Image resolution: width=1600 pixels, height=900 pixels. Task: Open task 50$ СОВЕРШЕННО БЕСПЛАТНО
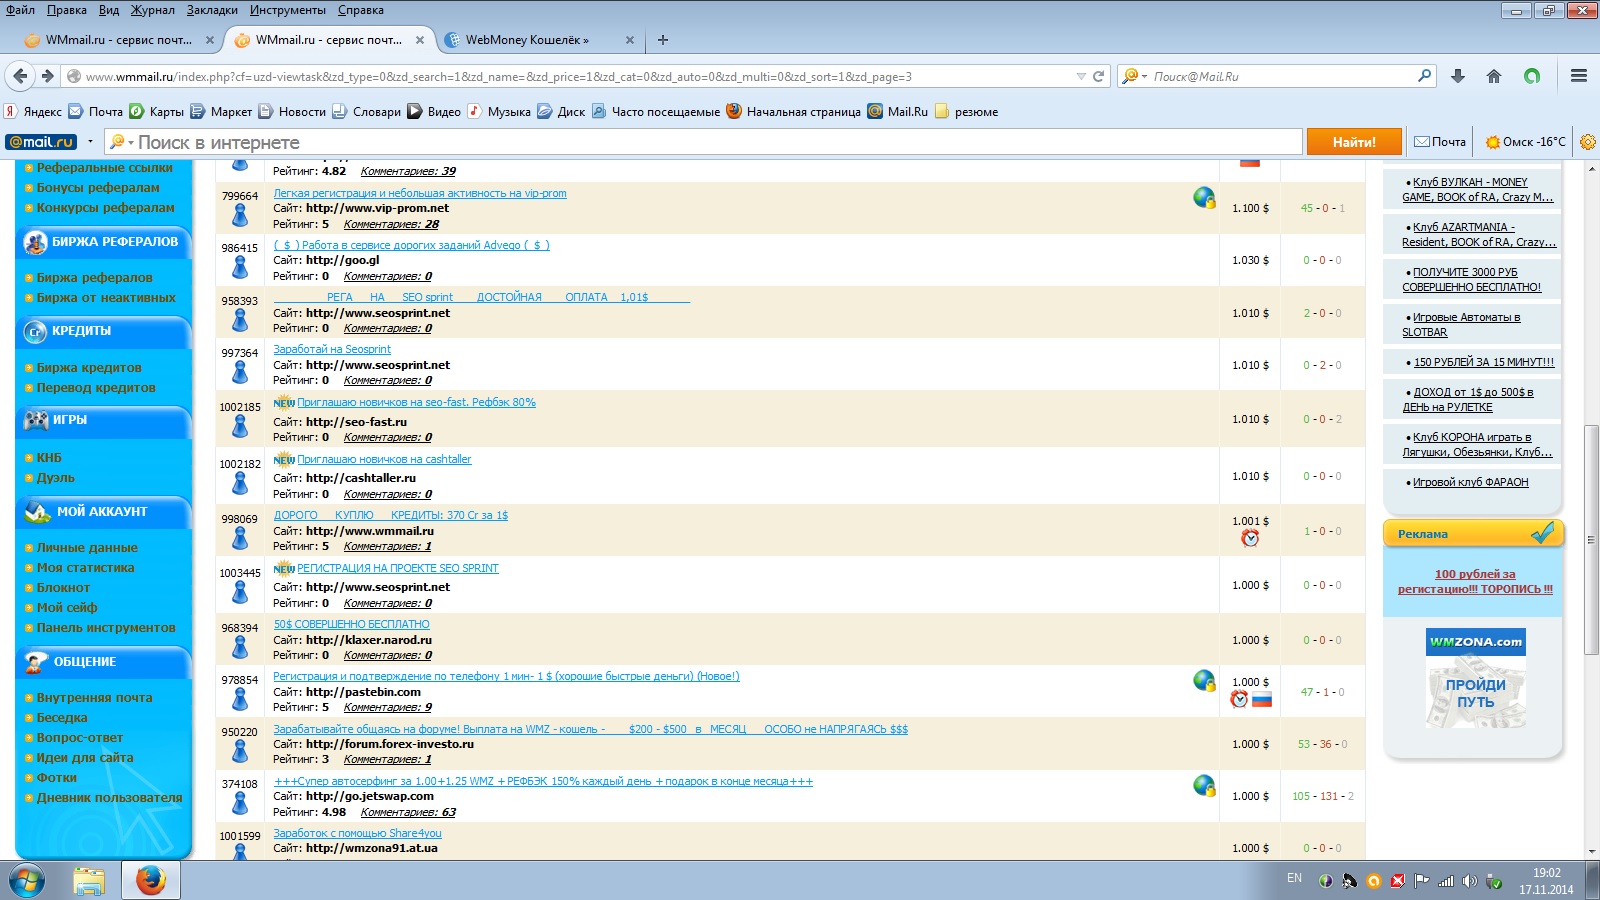(352, 624)
